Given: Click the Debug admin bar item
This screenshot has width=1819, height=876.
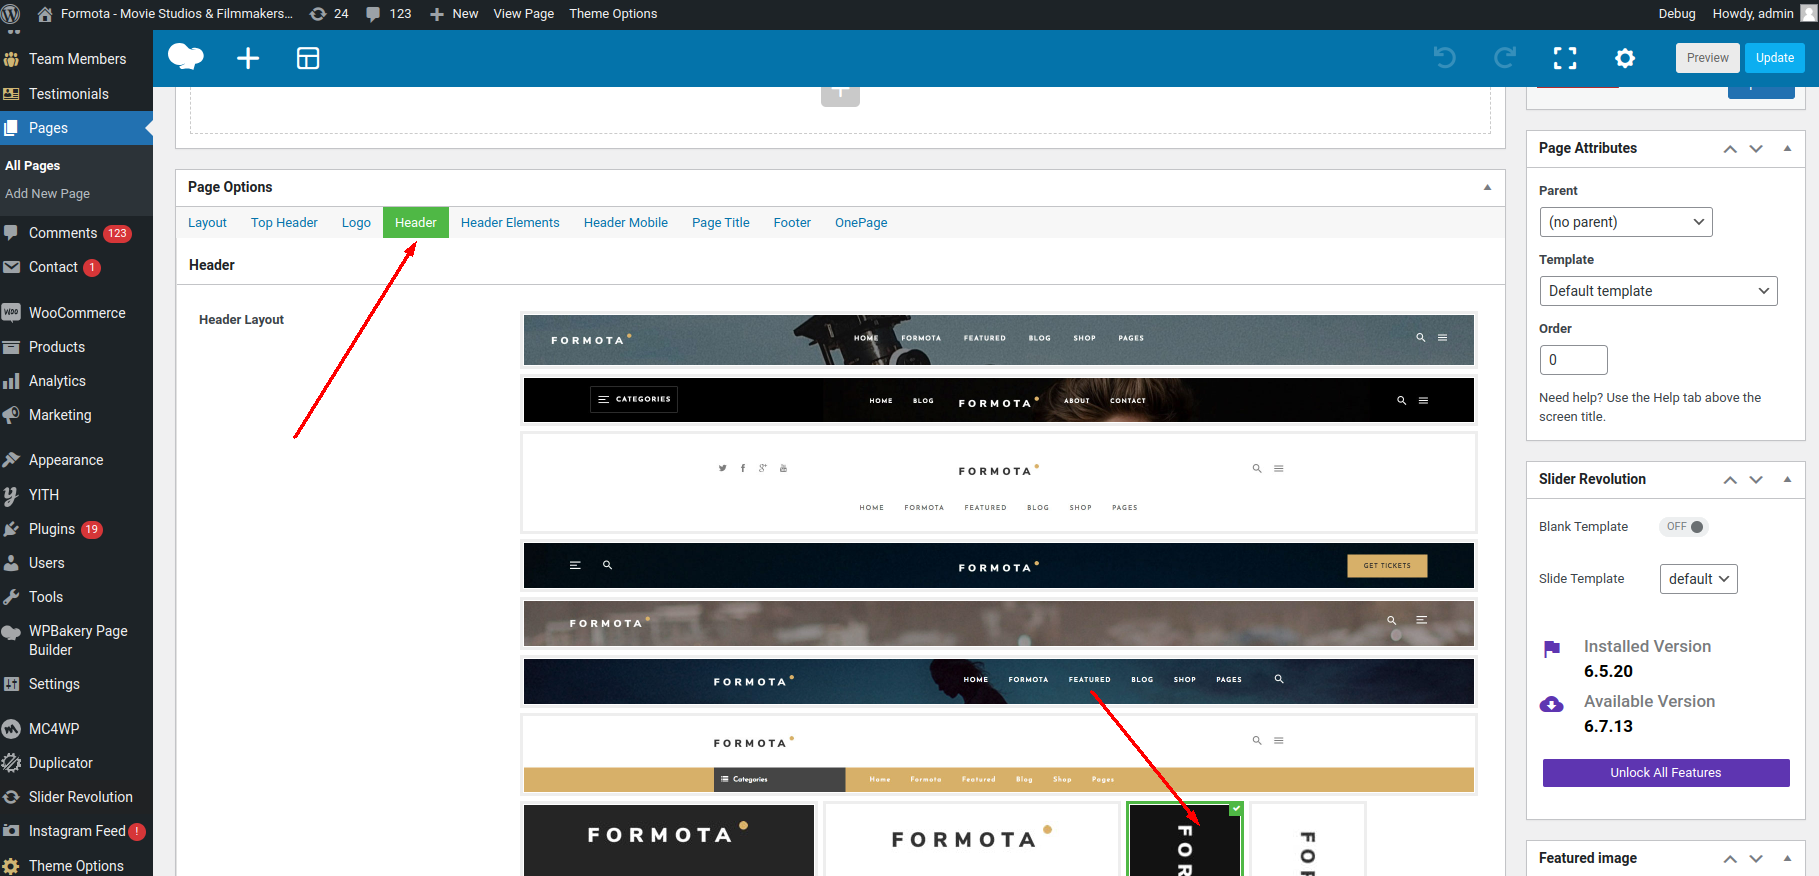Looking at the screenshot, I should pos(1677,14).
